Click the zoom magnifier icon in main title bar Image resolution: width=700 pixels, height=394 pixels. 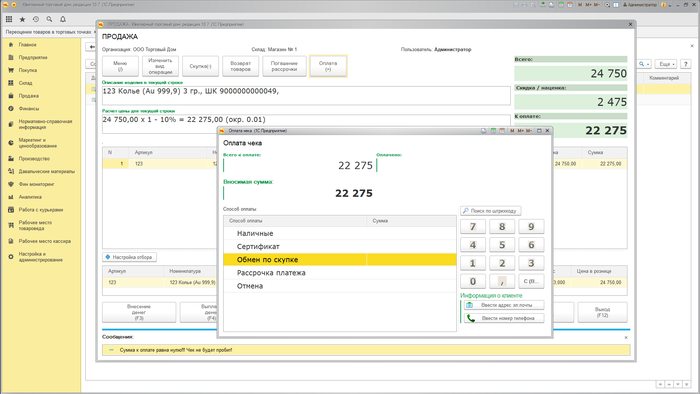607,5
